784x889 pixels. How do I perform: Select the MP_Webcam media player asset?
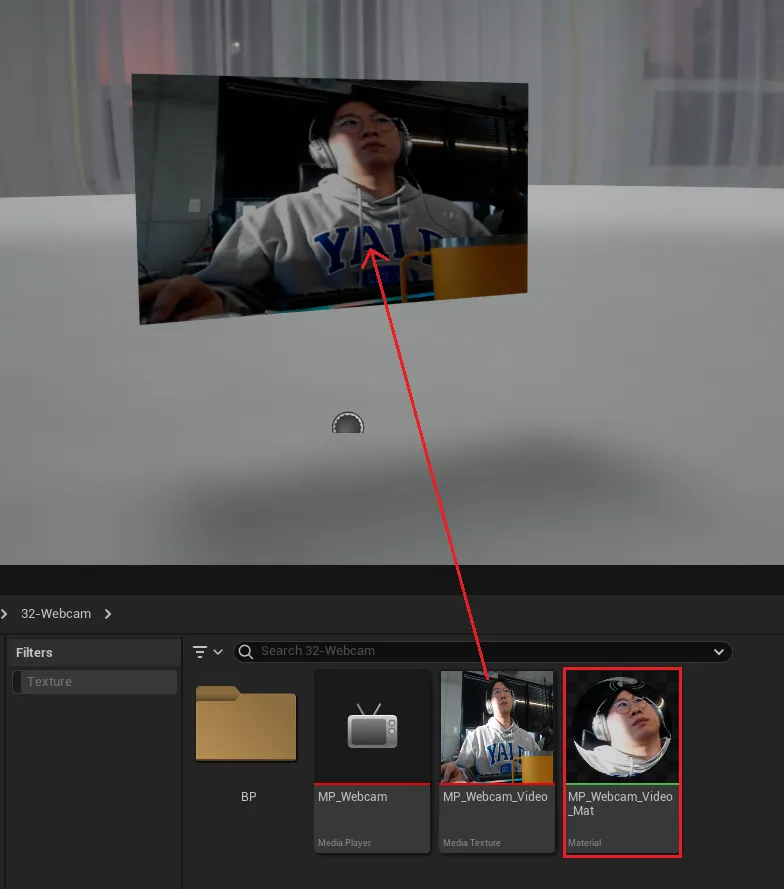click(x=372, y=761)
